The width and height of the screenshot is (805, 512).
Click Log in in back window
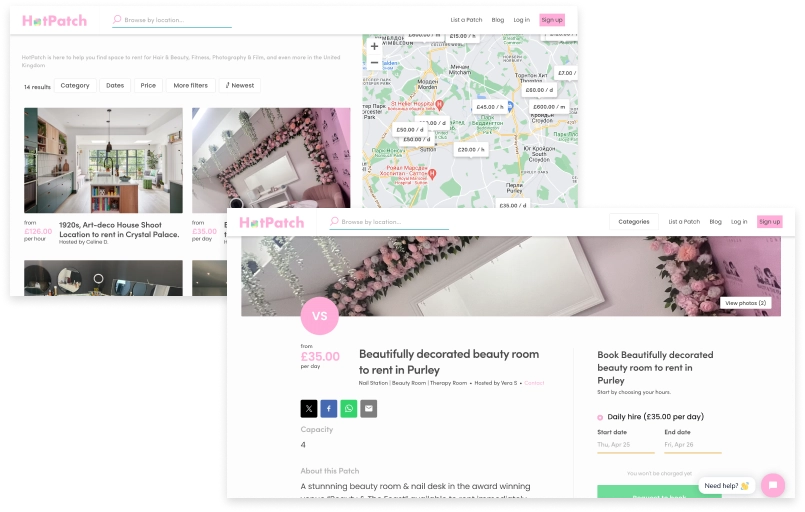[522, 20]
